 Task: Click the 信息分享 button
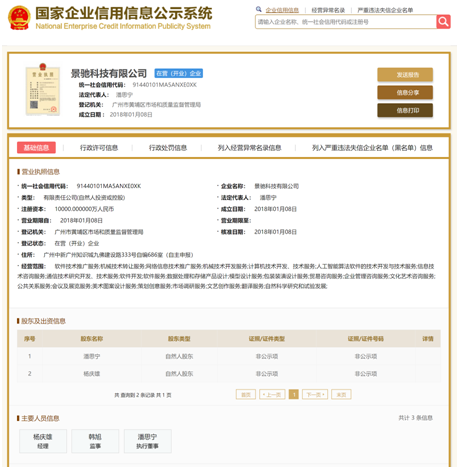click(405, 93)
